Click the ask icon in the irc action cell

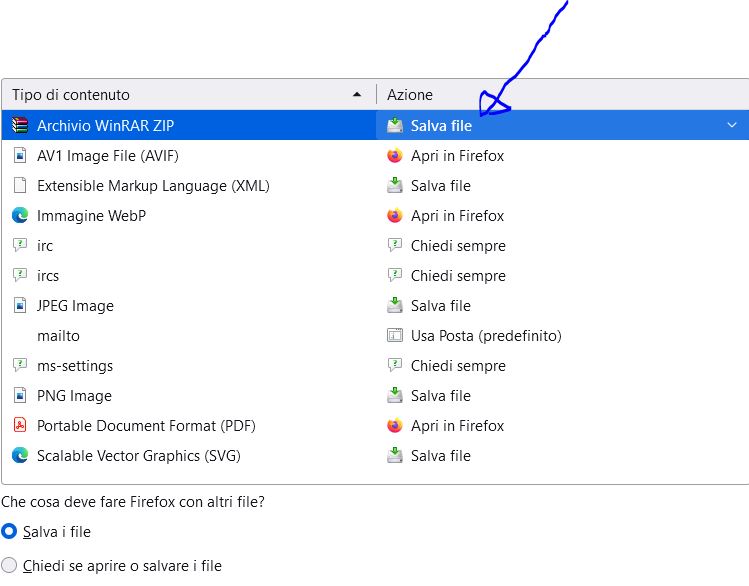[395, 245]
